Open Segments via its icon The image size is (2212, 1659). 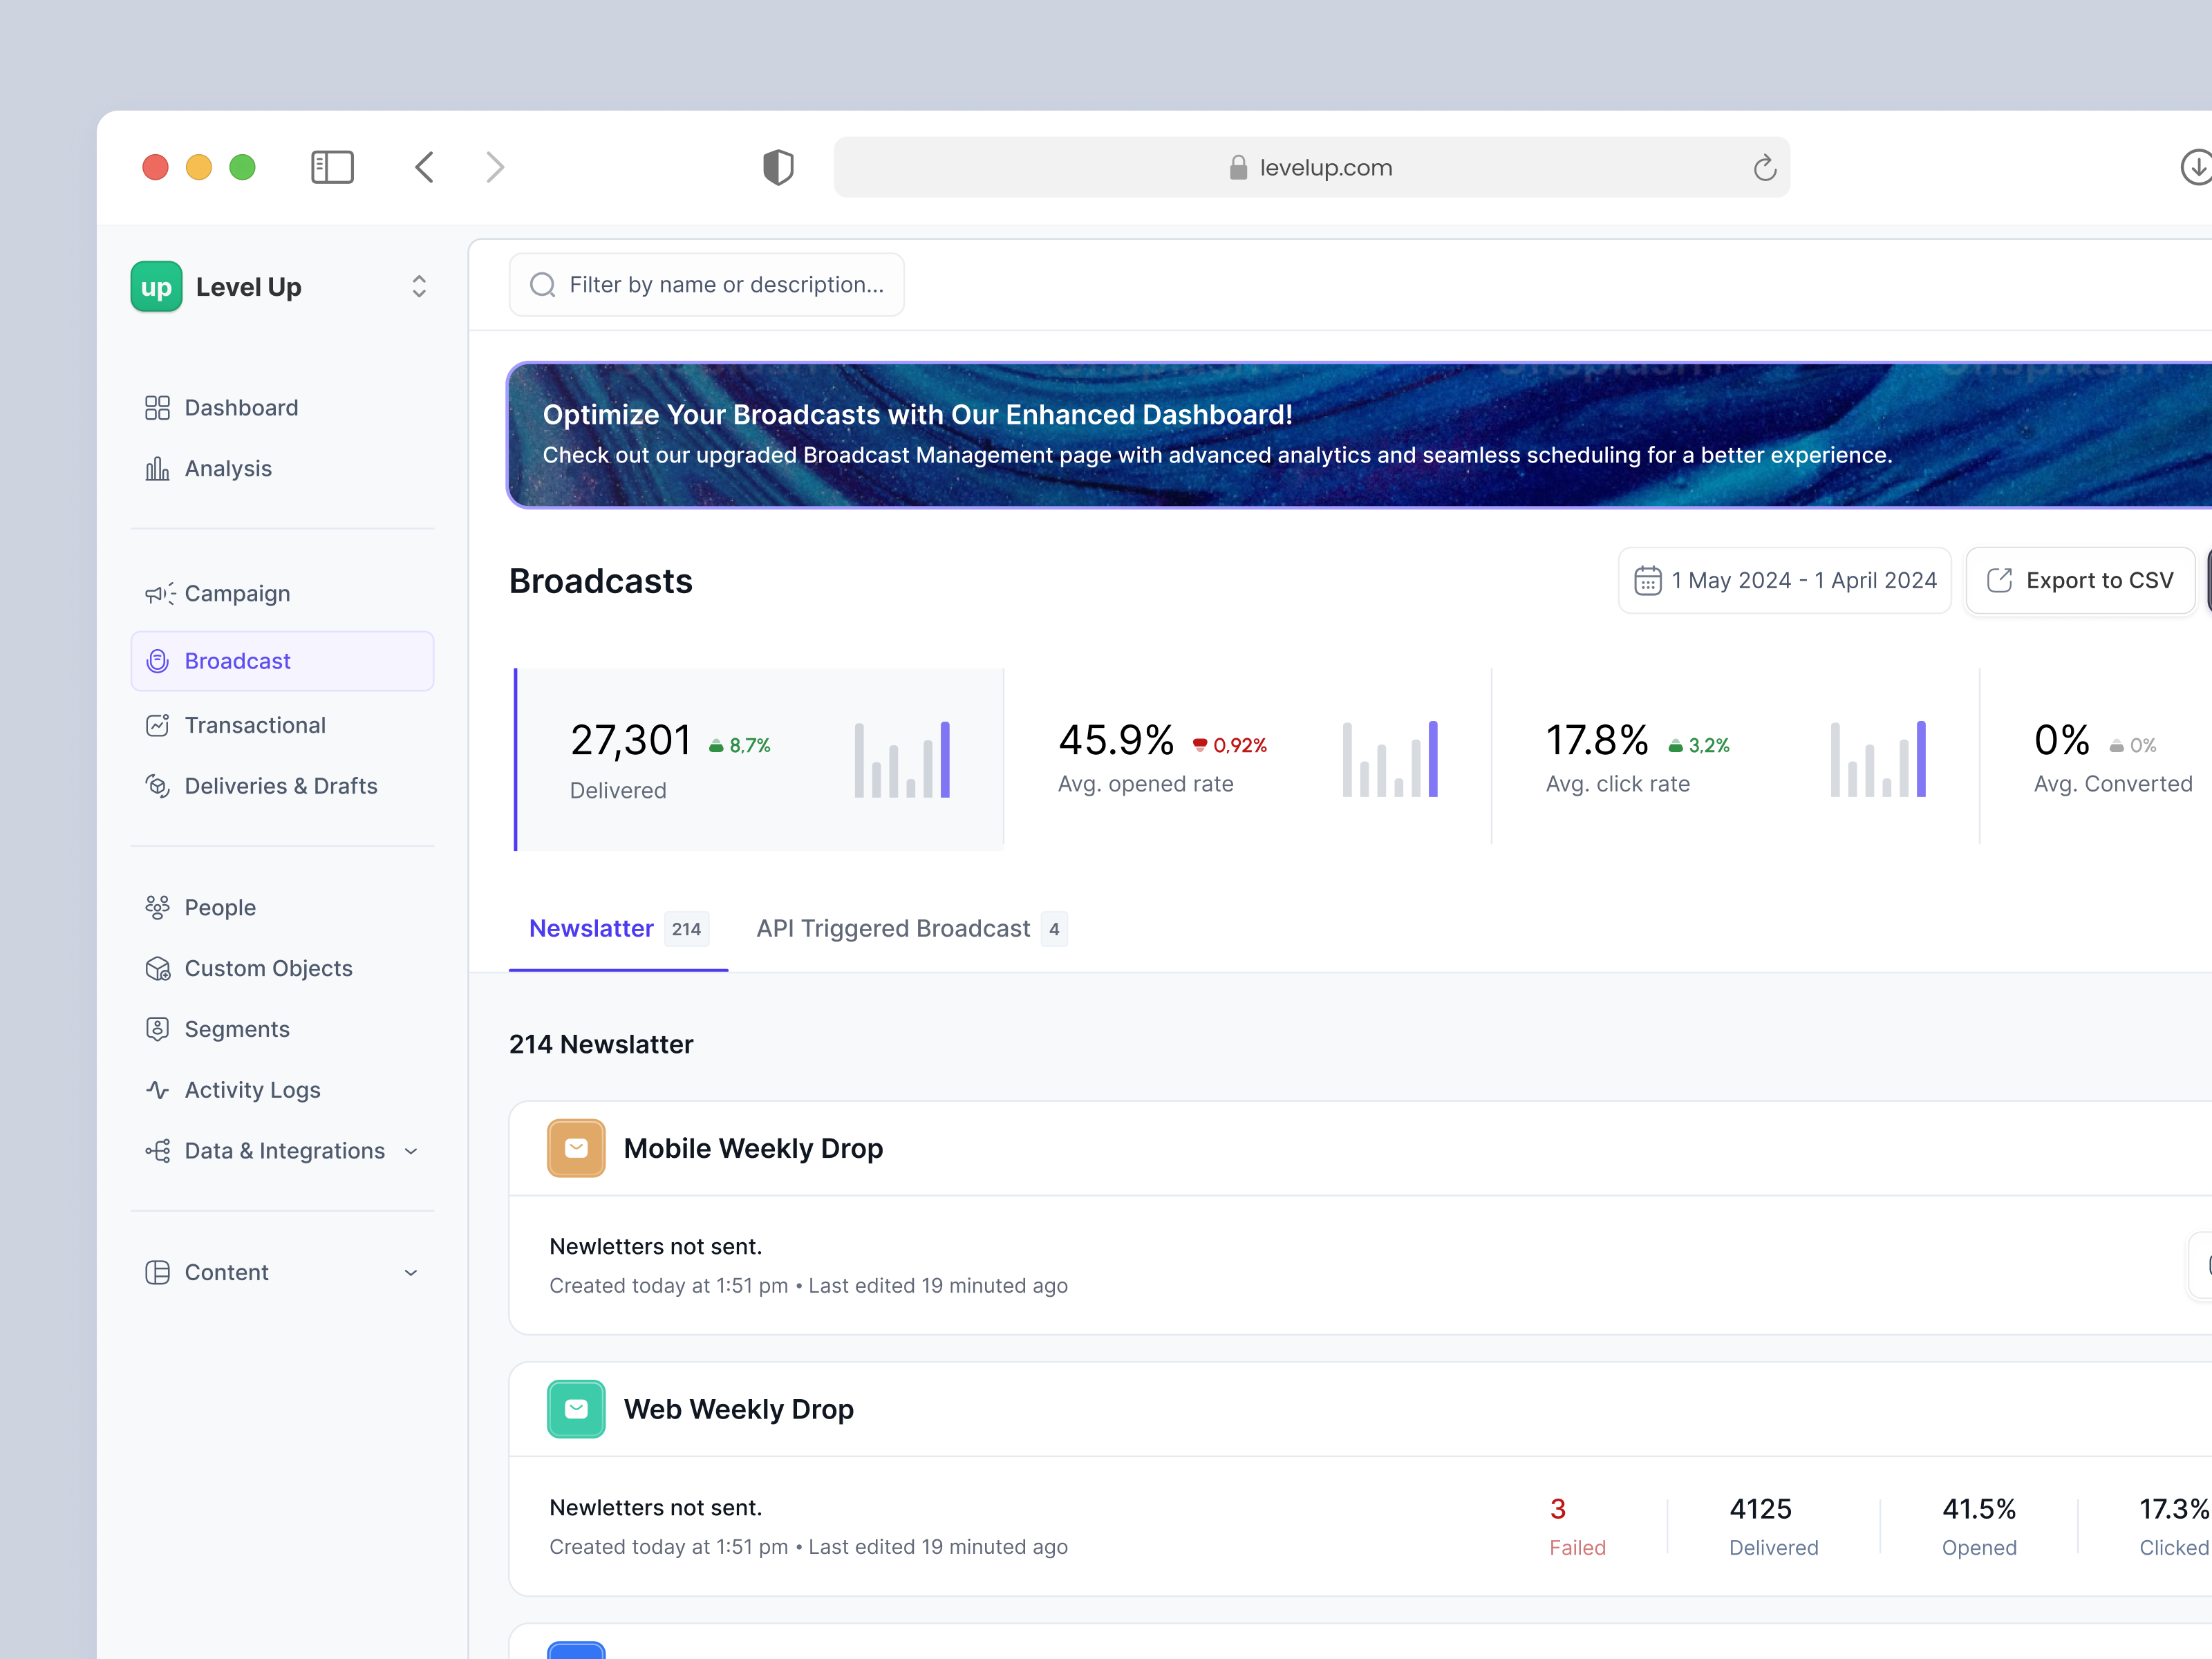pos(158,1028)
